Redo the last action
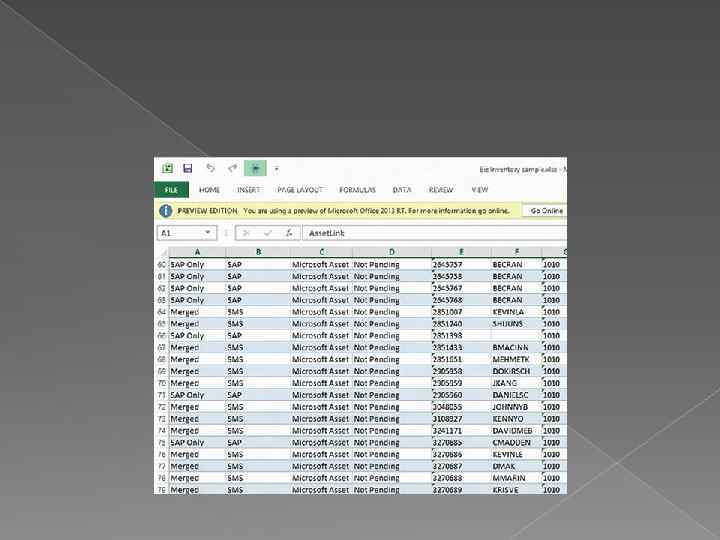The width and height of the screenshot is (720, 540). tap(233, 168)
